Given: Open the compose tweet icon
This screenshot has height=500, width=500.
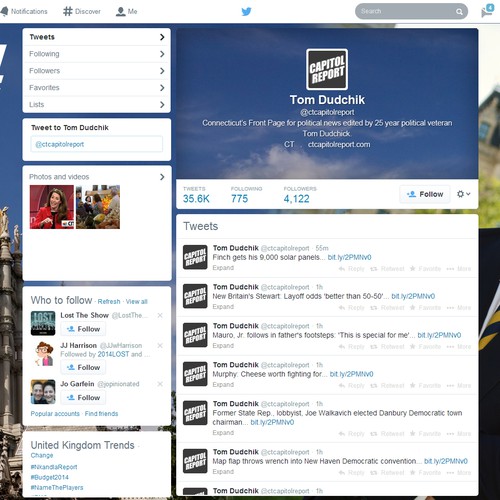Looking at the screenshot, I should 487,11.
